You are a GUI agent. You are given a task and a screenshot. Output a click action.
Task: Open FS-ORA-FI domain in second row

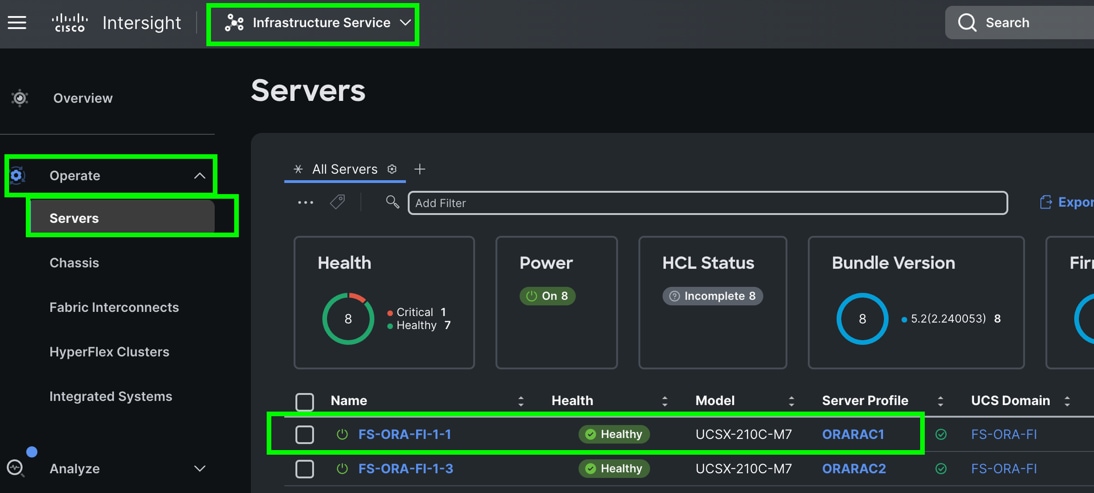click(x=1004, y=469)
